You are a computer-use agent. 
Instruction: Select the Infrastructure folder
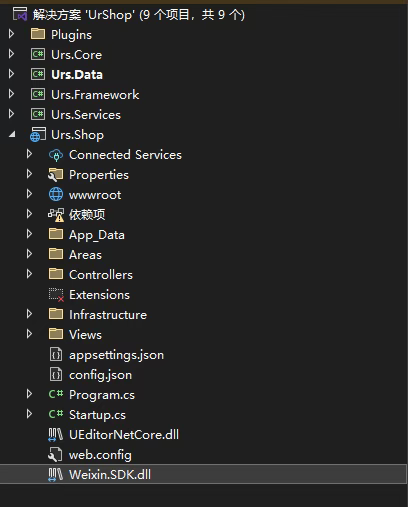108,315
